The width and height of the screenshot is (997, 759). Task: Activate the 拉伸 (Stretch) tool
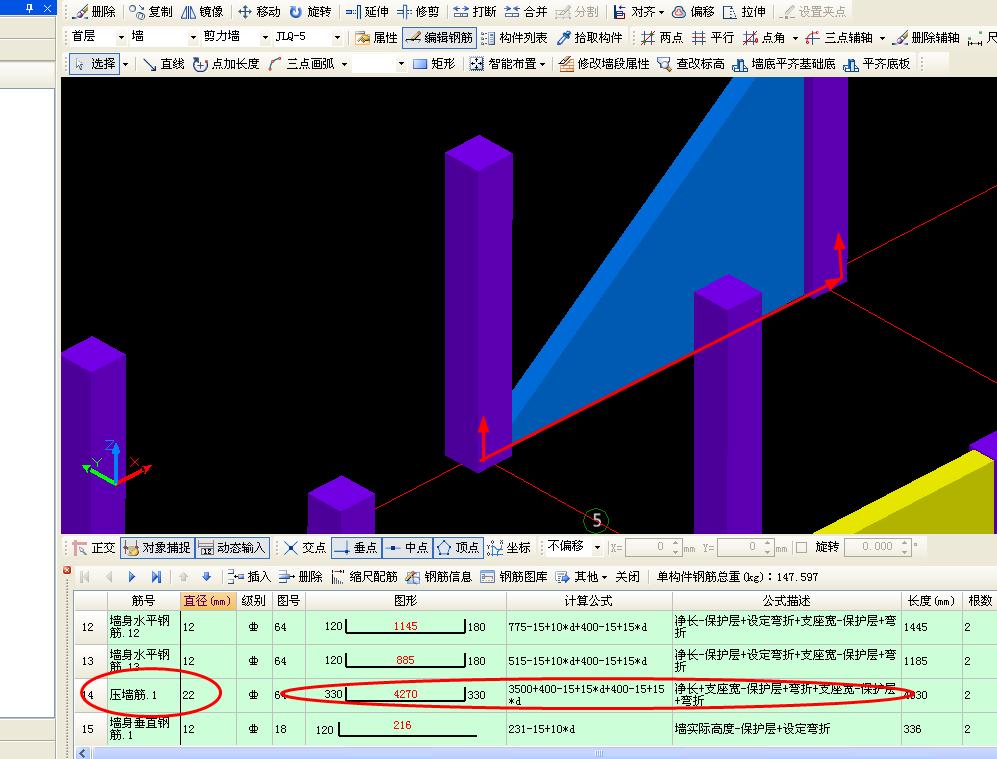coord(745,11)
